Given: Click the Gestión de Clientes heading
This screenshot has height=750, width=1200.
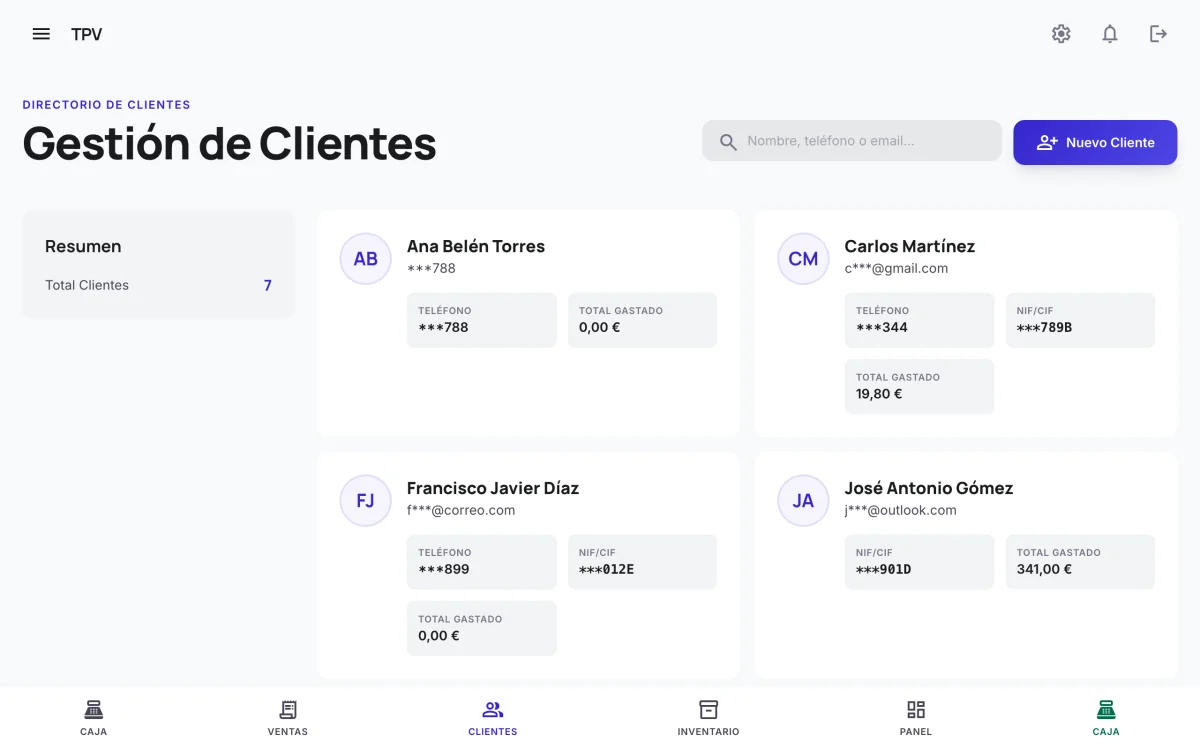Looking at the screenshot, I should pyautogui.click(x=229, y=143).
